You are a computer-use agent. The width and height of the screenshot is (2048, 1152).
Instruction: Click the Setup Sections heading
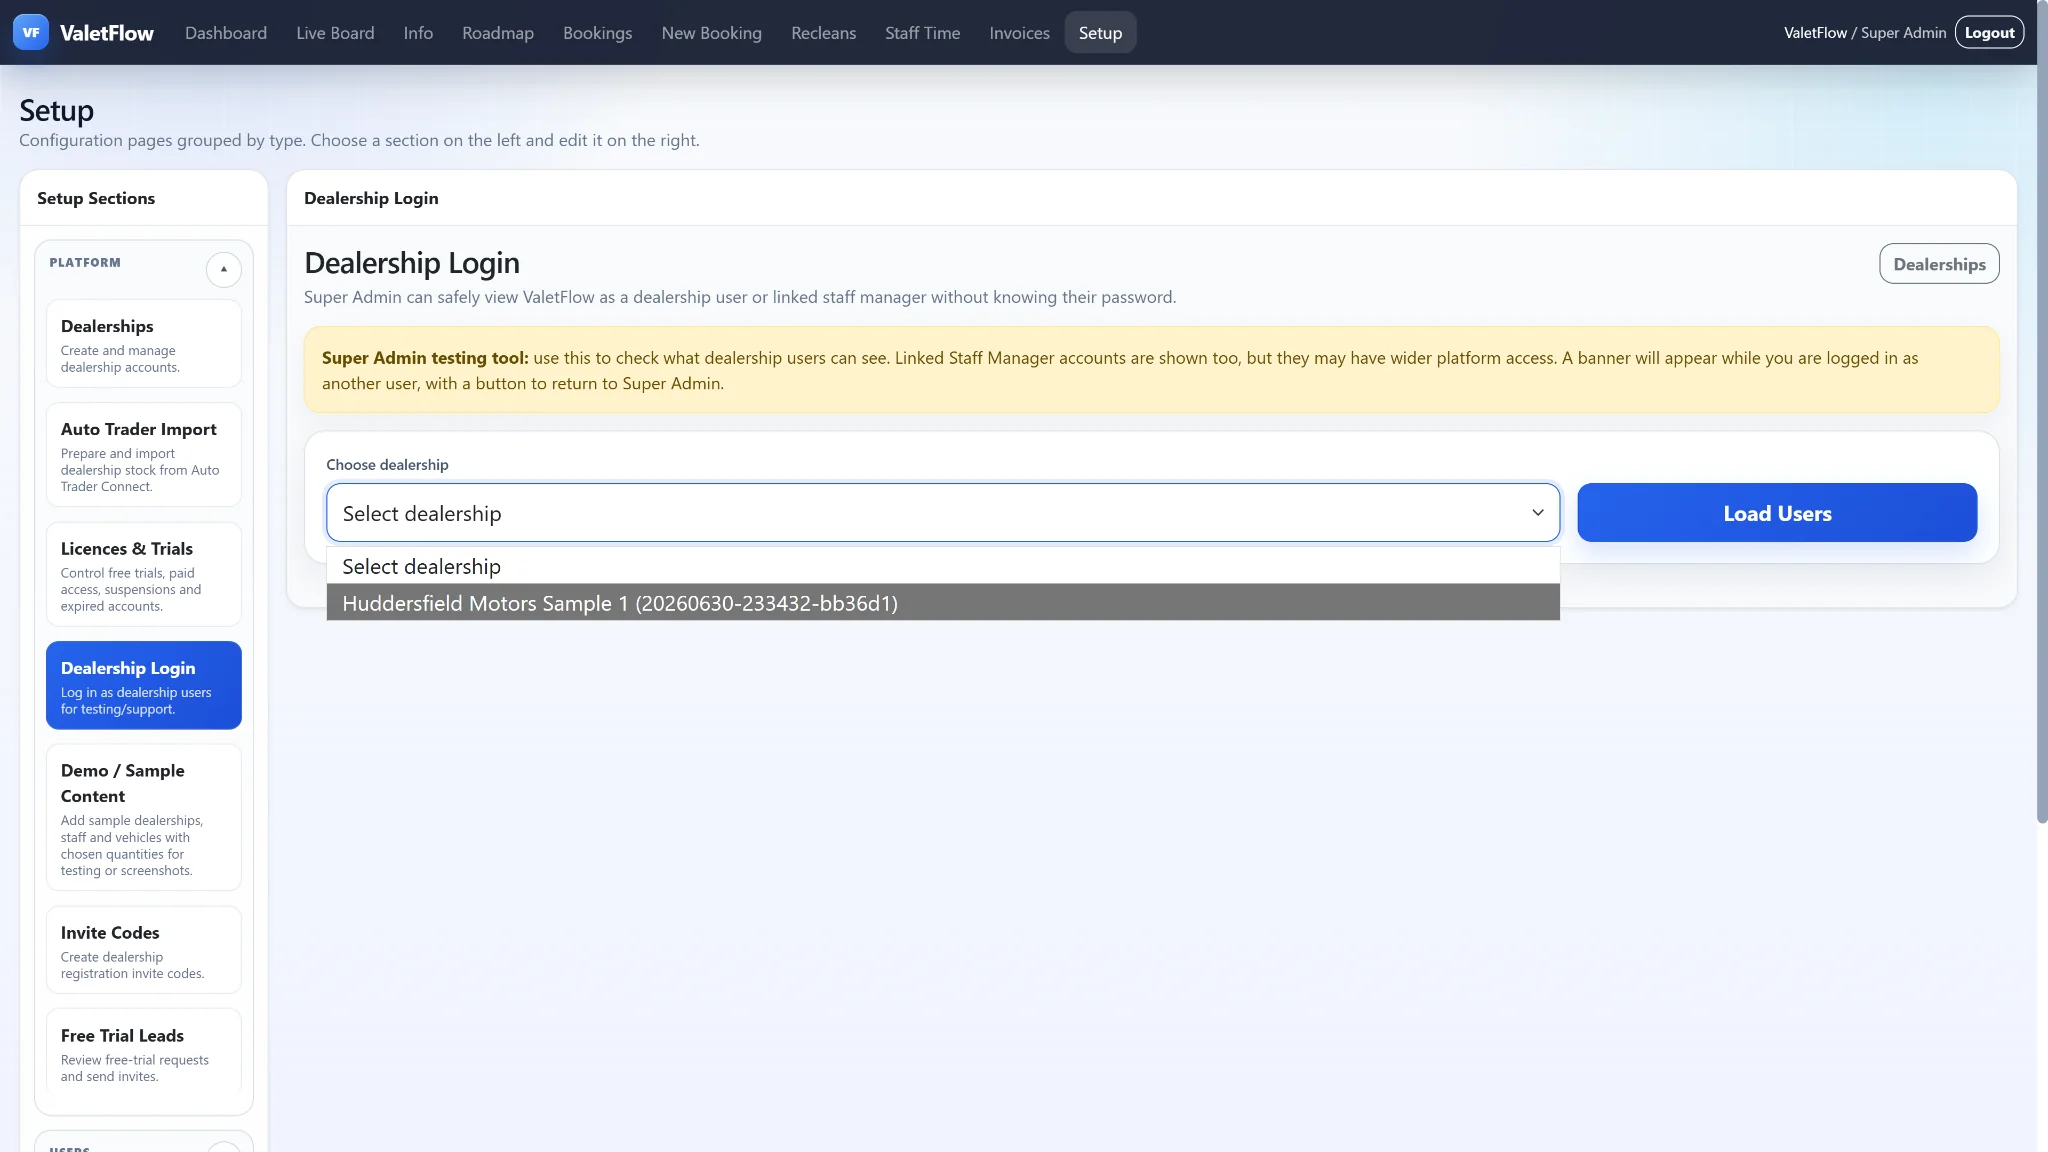tap(96, 198)
